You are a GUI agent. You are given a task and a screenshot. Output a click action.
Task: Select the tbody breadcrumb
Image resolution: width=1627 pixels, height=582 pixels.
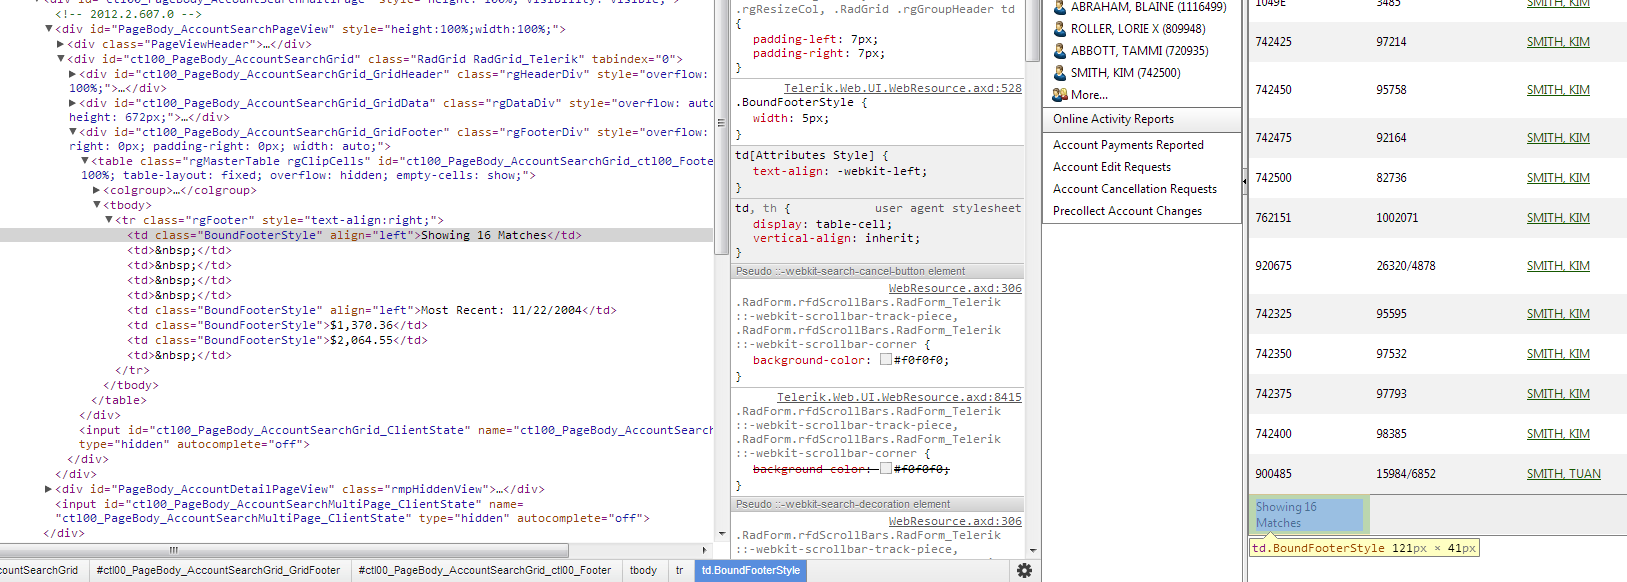click(x=643, y=570)
